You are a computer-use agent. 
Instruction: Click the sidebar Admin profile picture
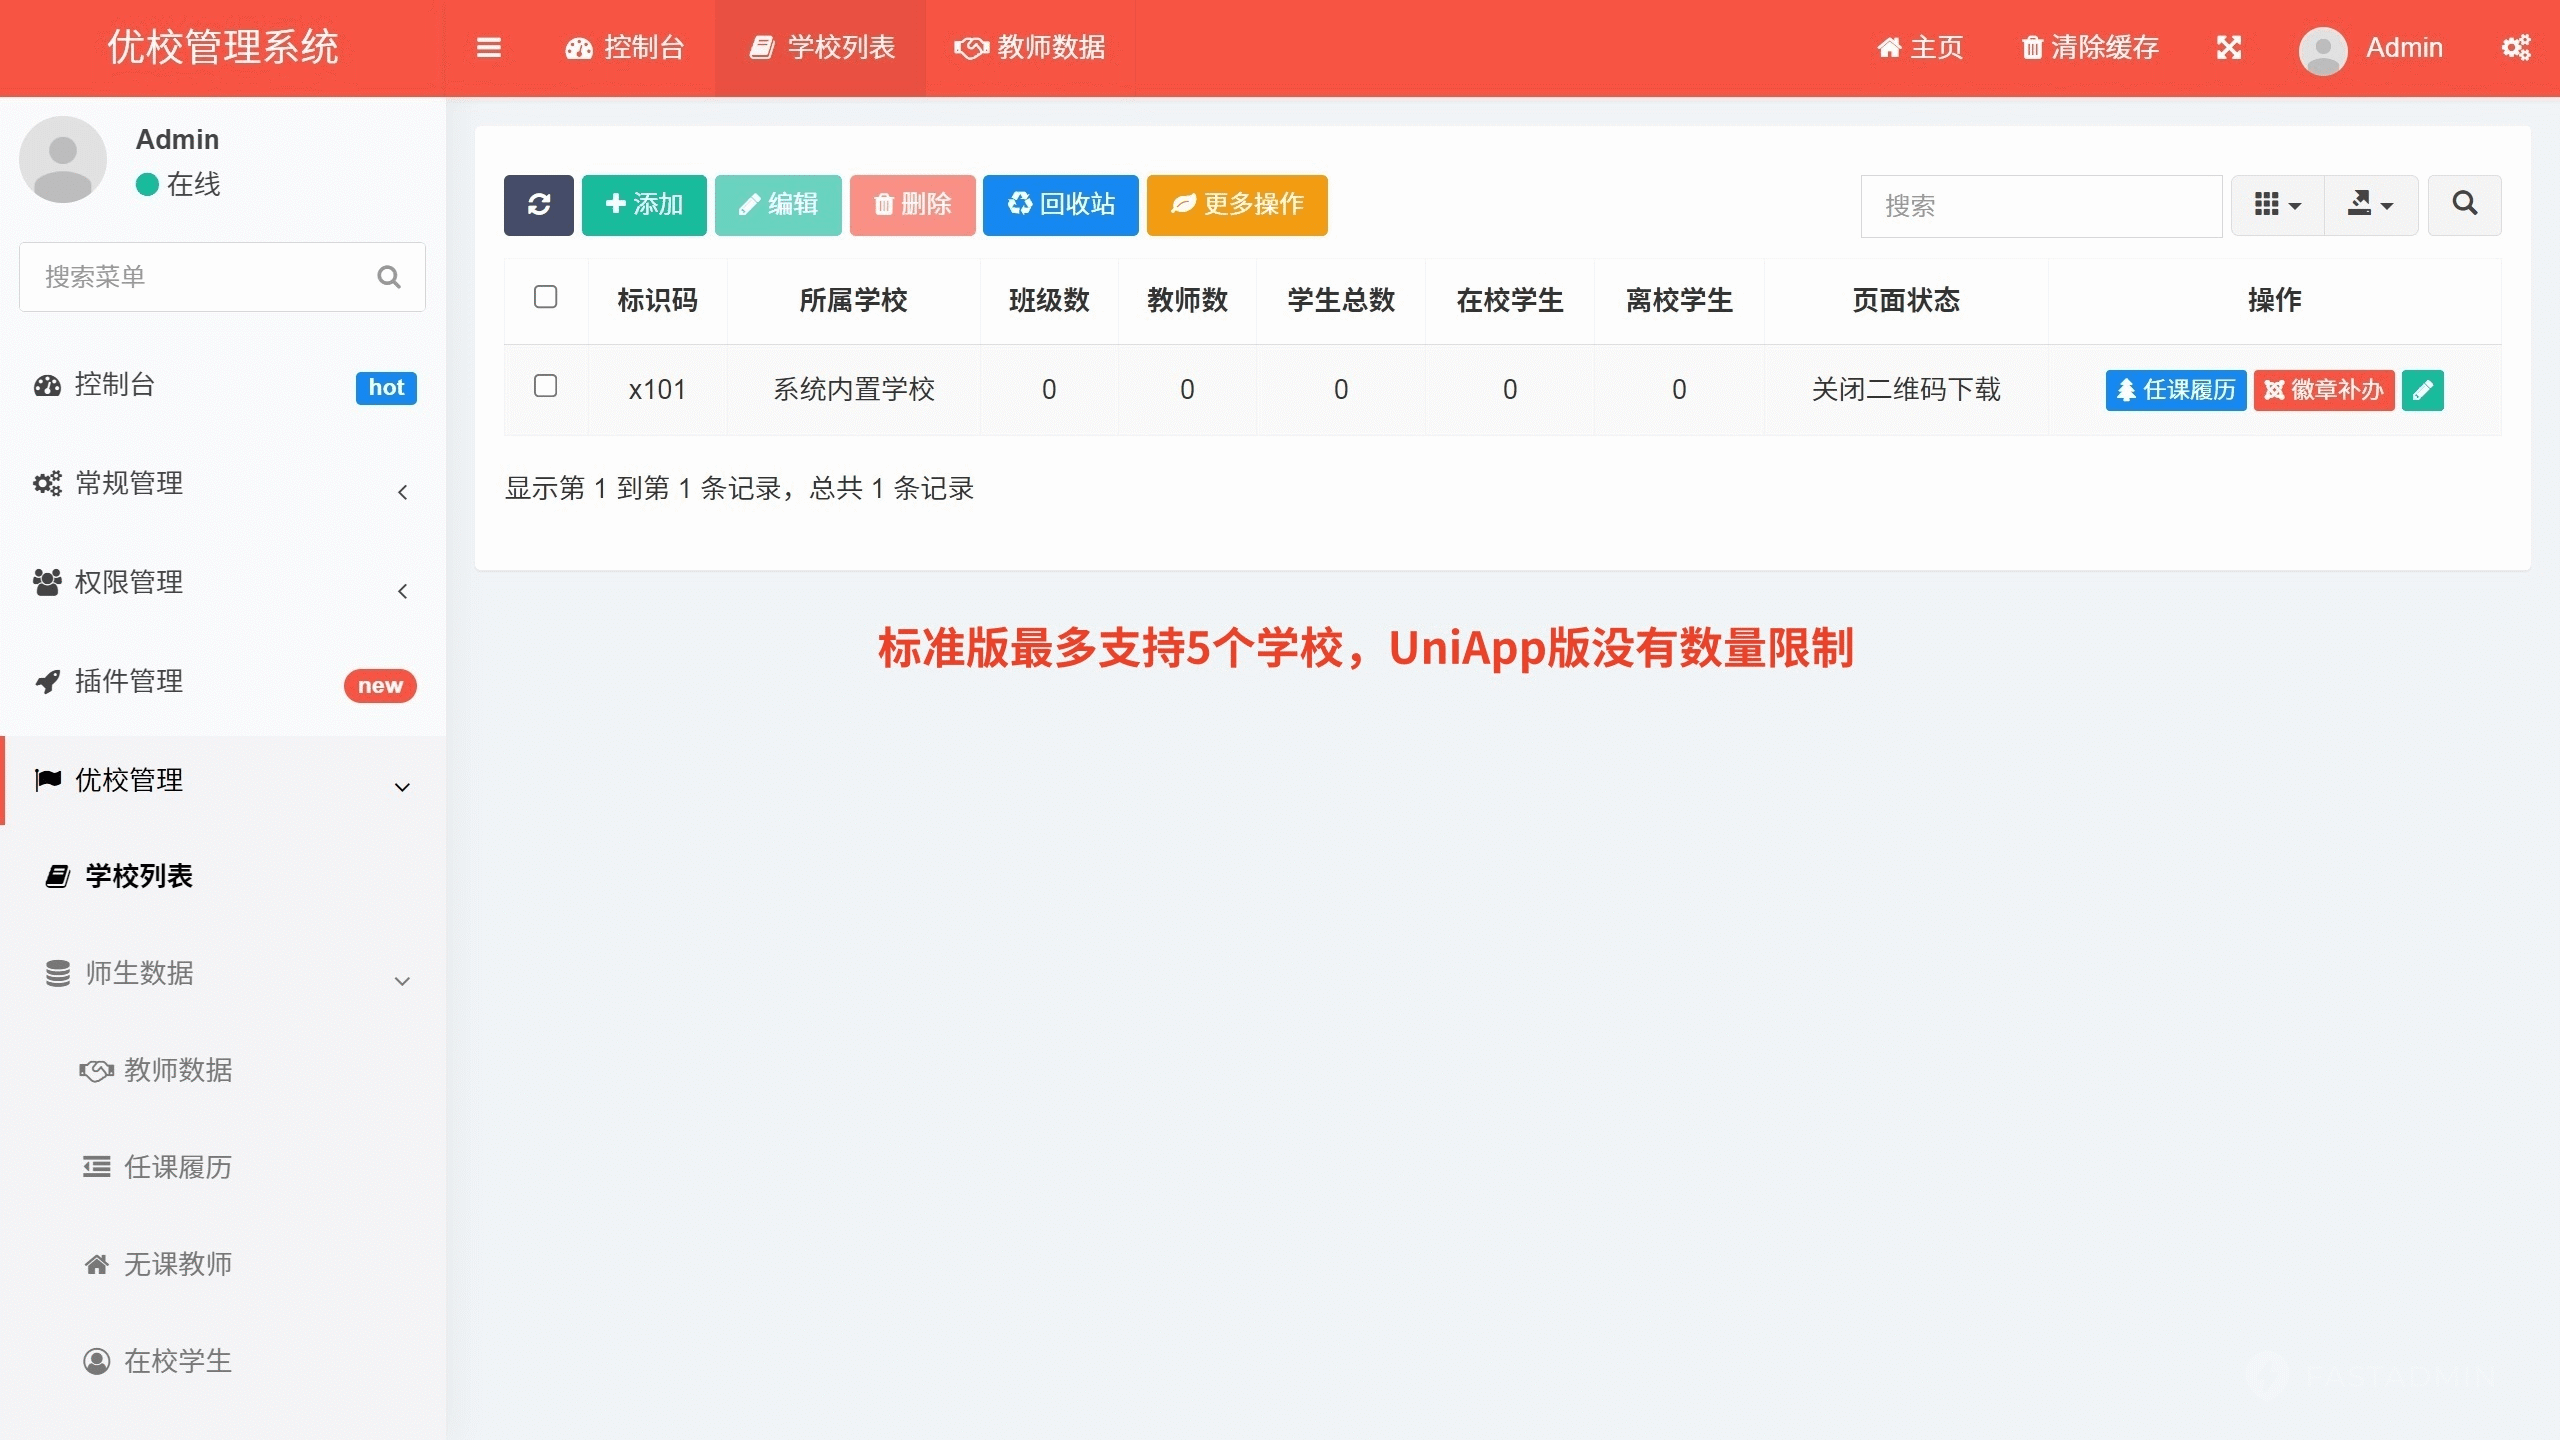pyautogui.click(x=63, y=159)
